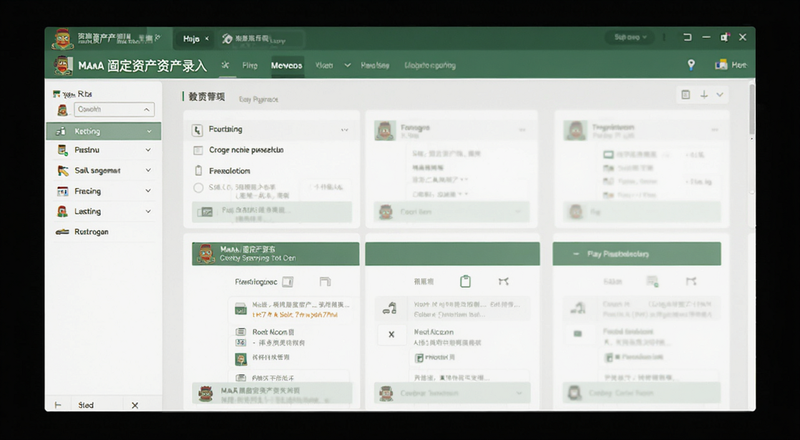The height and width of the screenshot is (440, 800).
Task: Expand the Coobrar footer chevron in the middle lower card
Action: (x=519, y=393)
